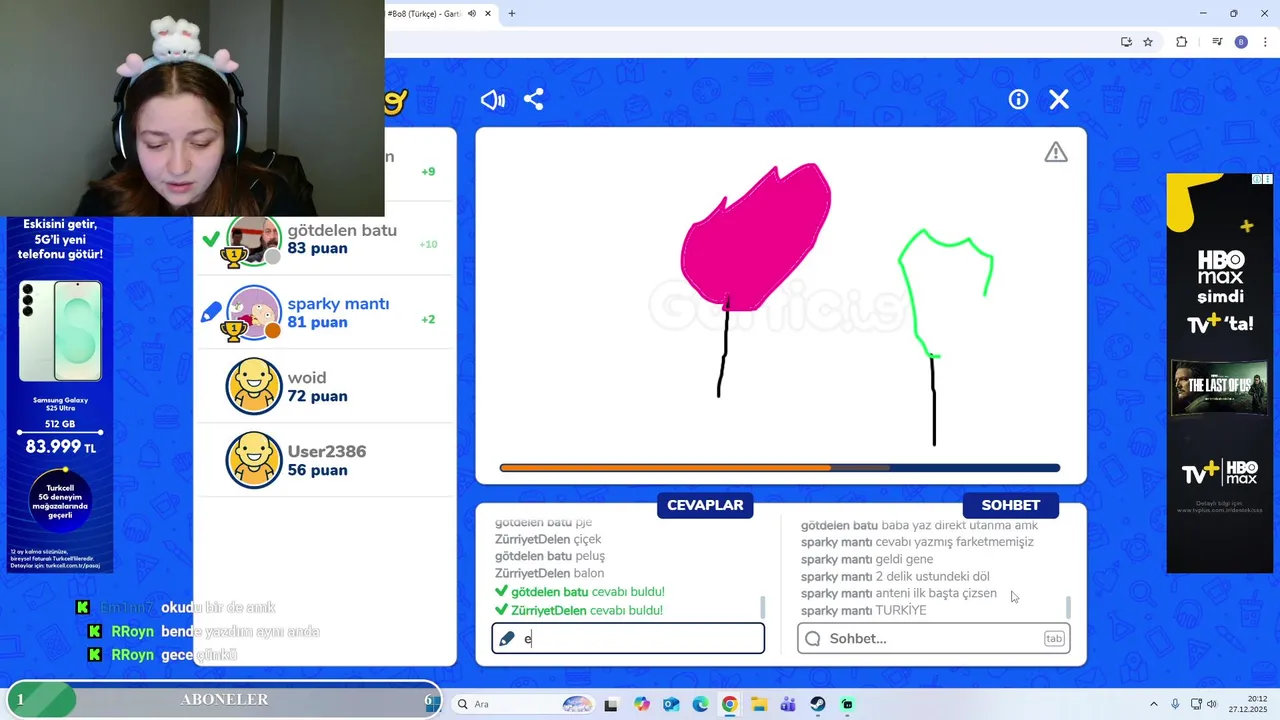
Task: Open Microsoft Edge from the taskbar
Action: point(700,704)
